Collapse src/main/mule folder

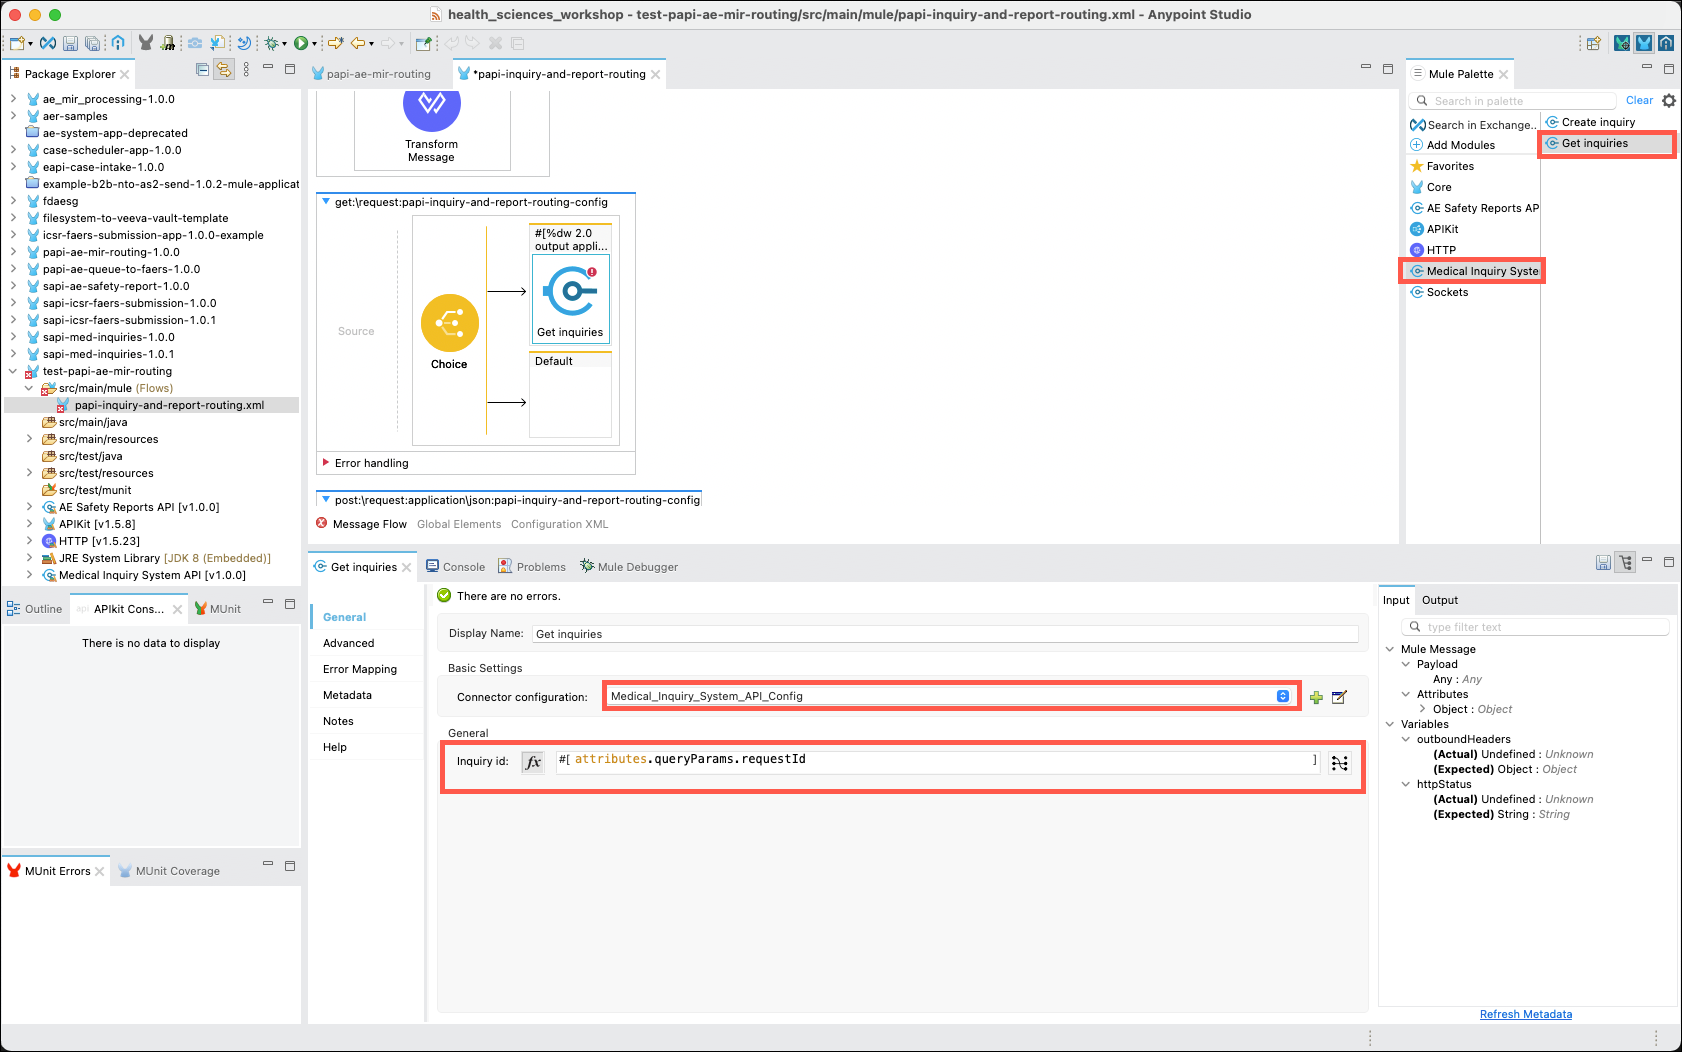pos(29,388)
